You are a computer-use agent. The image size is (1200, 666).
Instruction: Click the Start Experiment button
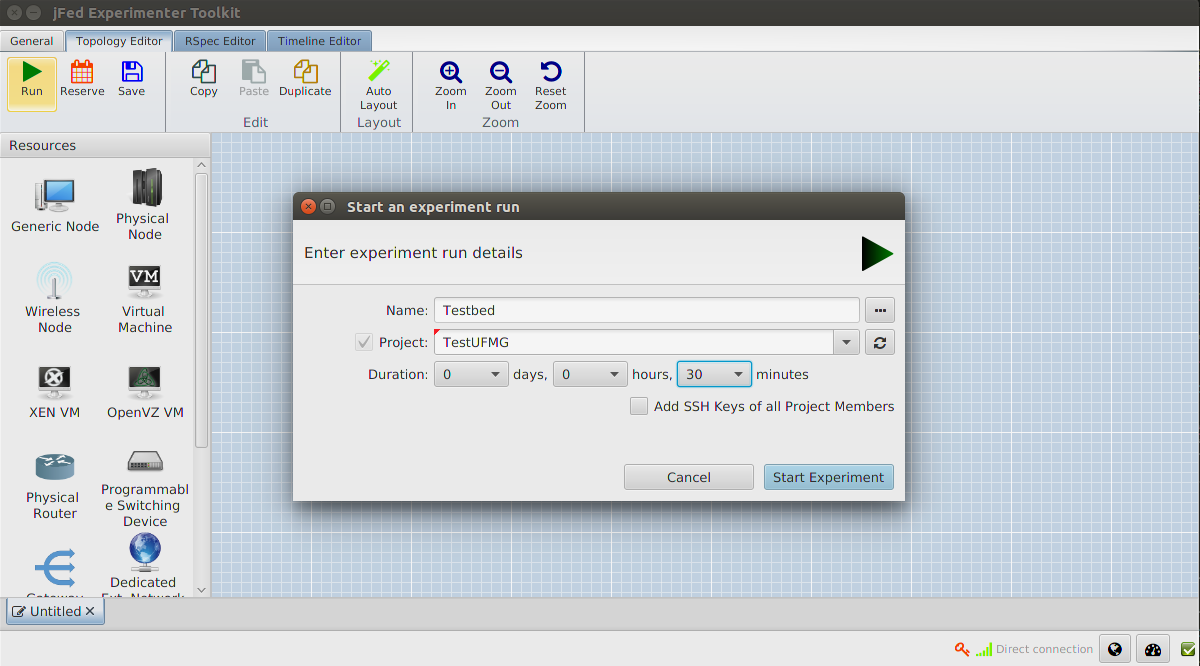pyautogui.click(x=828, y=477)
